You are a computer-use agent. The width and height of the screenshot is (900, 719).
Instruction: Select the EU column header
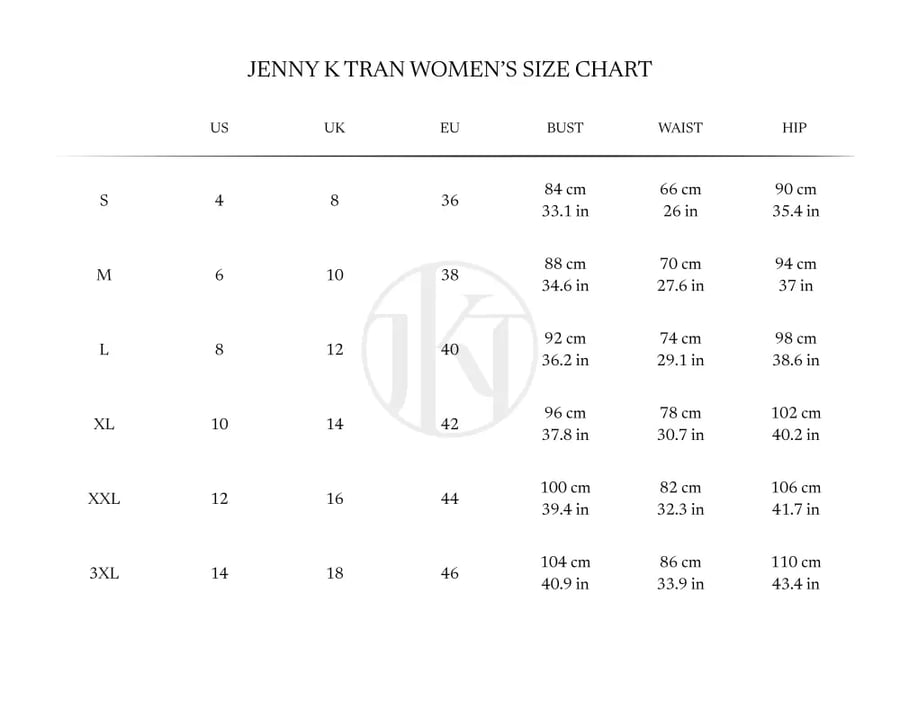click(450, 127)
